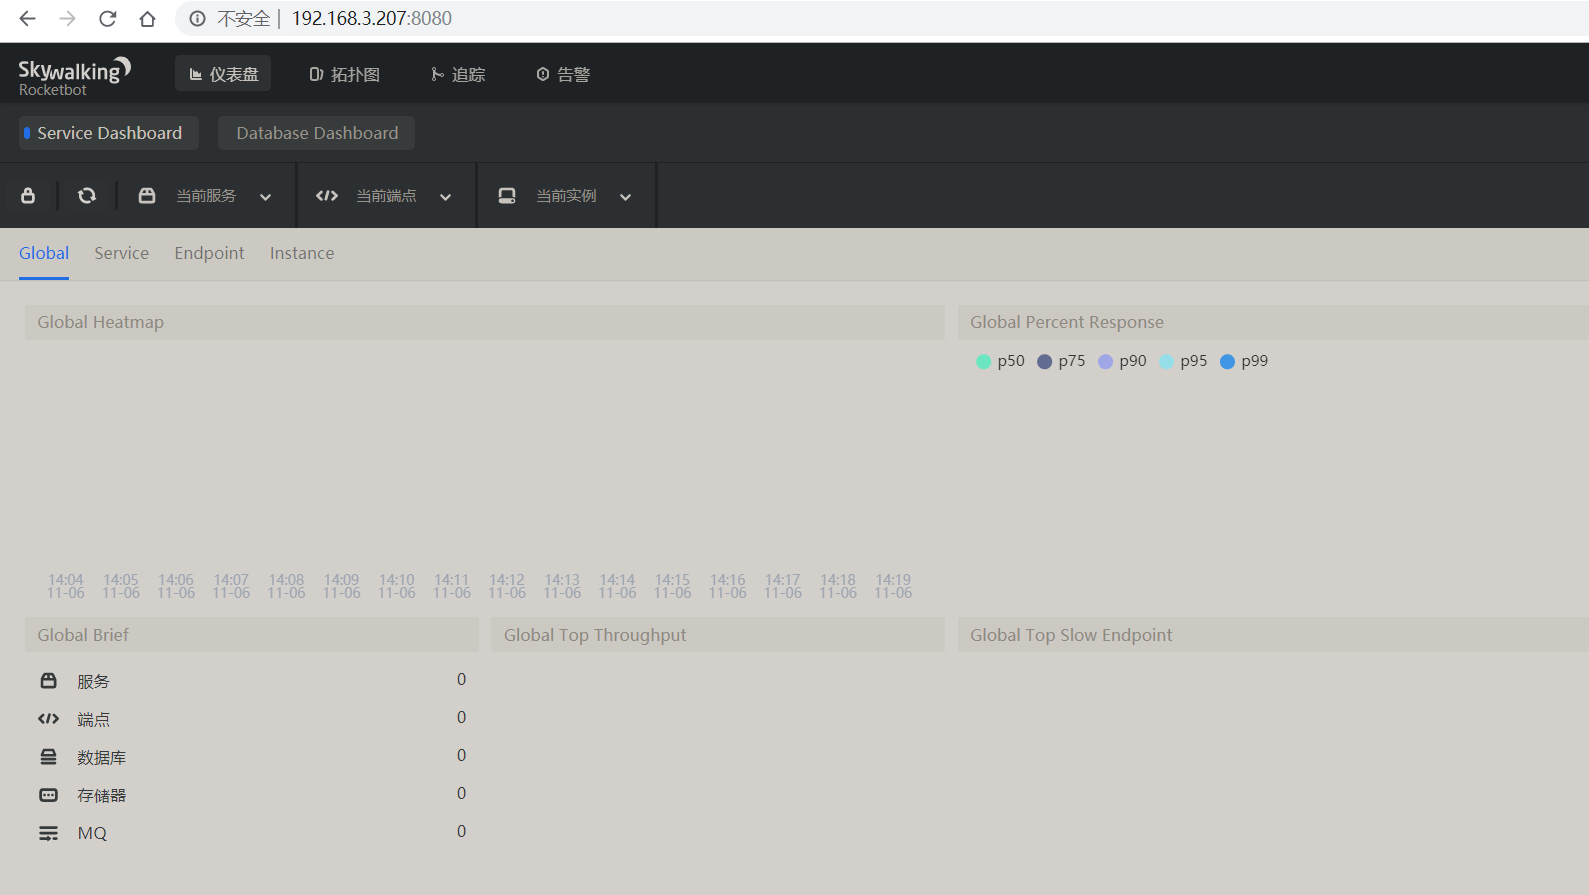1589x895 pixels.
Task: Click the browser back arrow
Action: pos(28,19)
